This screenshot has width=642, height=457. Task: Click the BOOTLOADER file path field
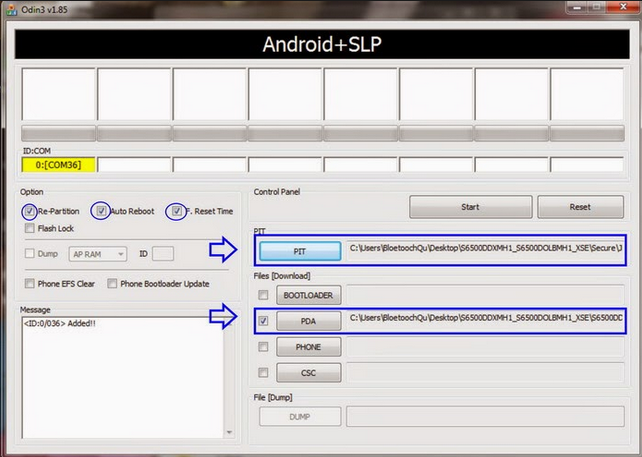click(x=486, y=295)
